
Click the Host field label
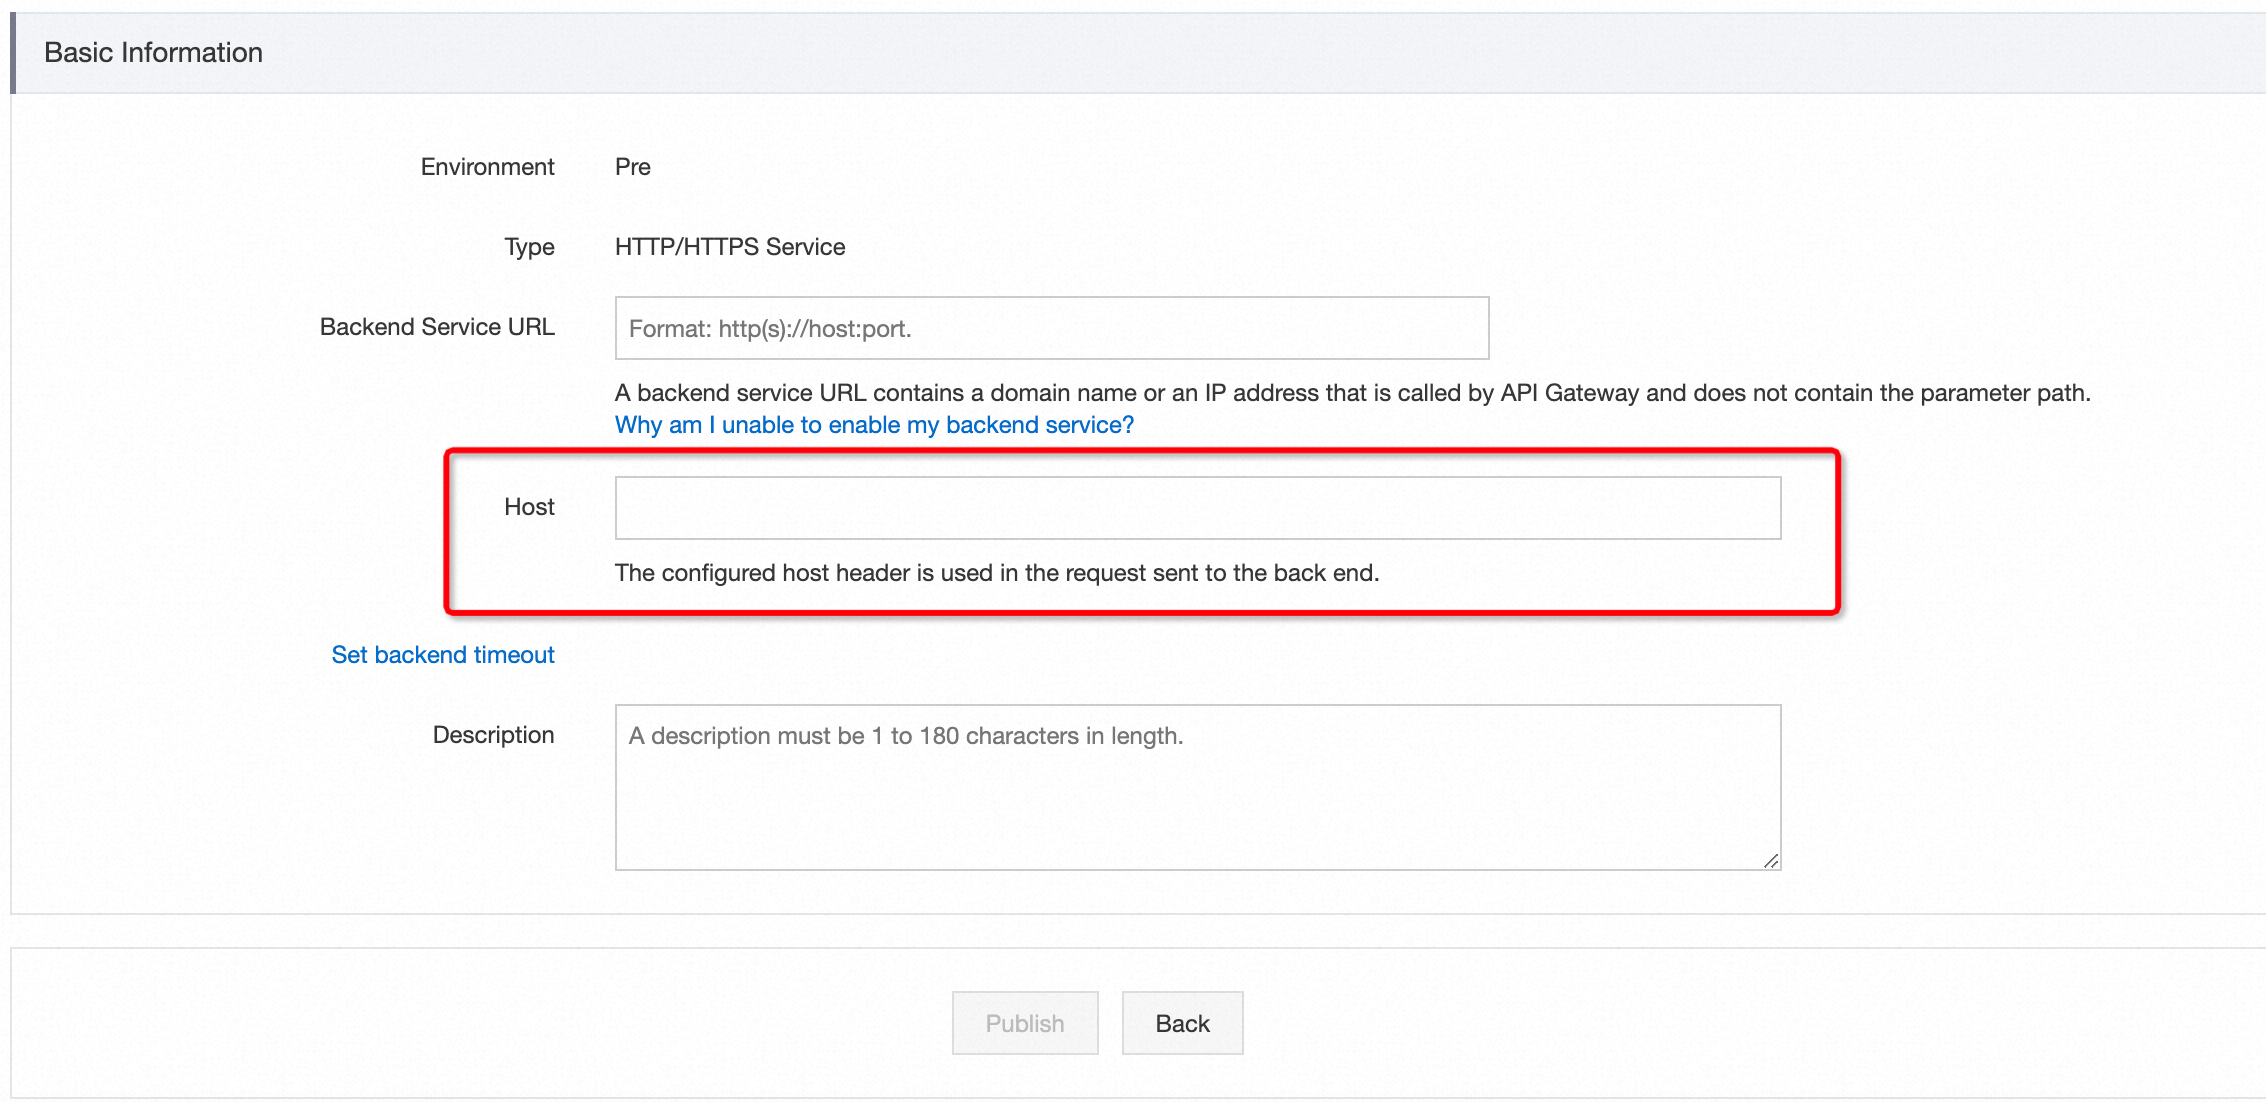pos(529,507)
